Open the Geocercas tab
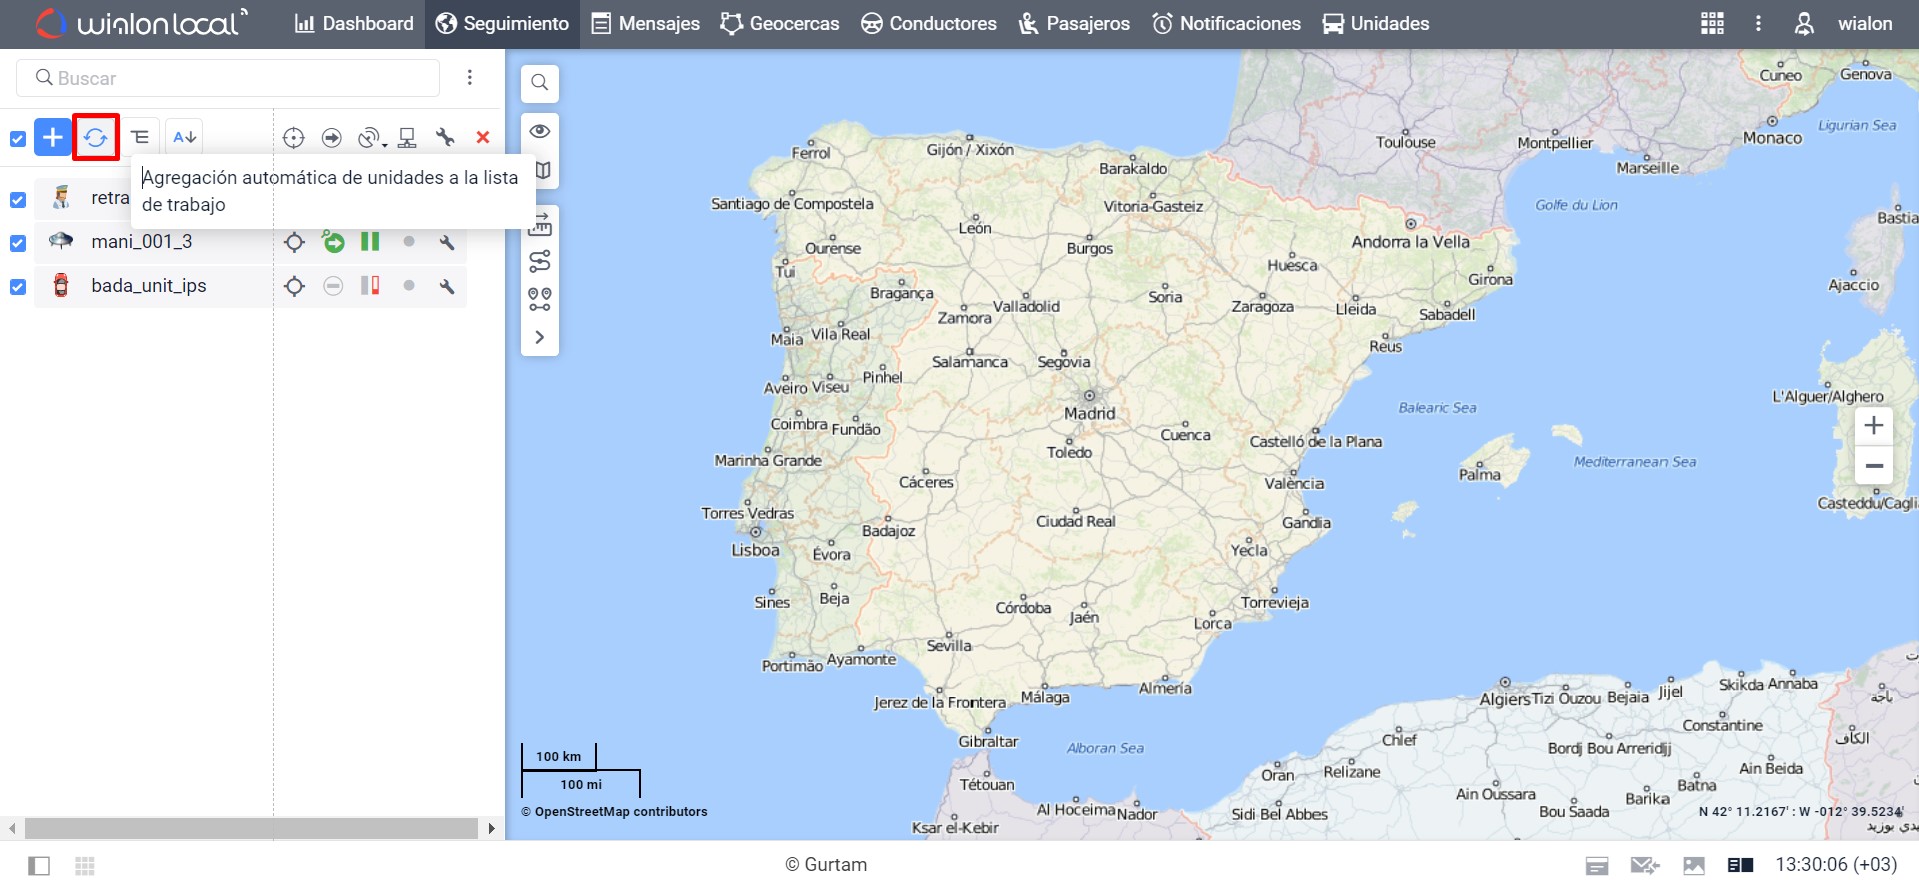This screenshot has height=887, width=1919. pos(780,23)
